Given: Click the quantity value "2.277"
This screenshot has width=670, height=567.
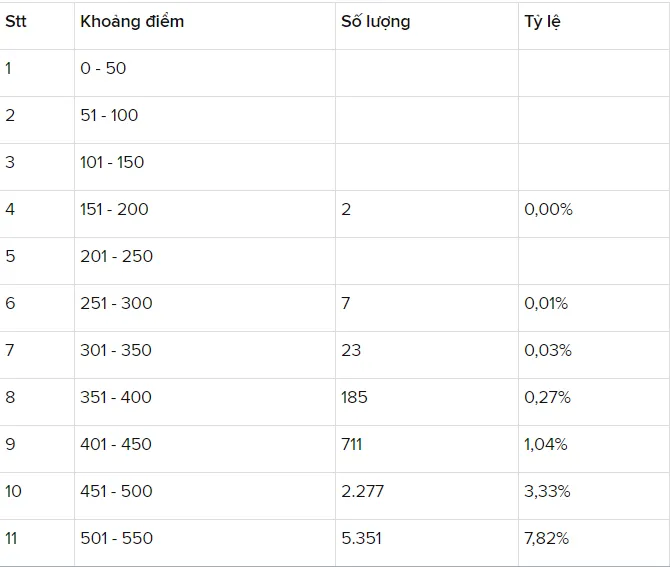Looking at the screenshot, I should pos(362,491).
